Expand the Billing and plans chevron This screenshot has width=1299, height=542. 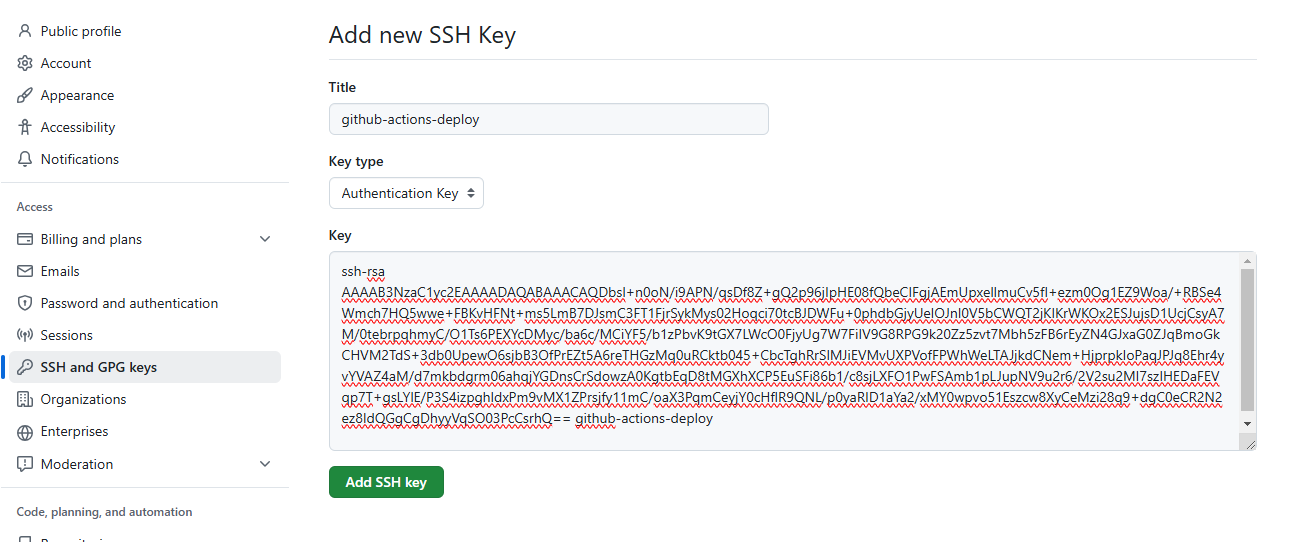(x=265, y=239)
